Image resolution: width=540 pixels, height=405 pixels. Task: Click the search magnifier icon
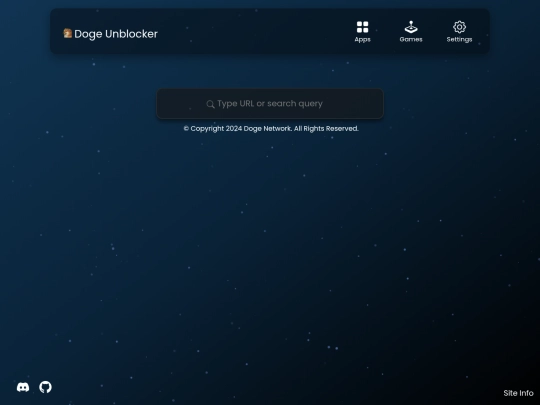point(210,104)
